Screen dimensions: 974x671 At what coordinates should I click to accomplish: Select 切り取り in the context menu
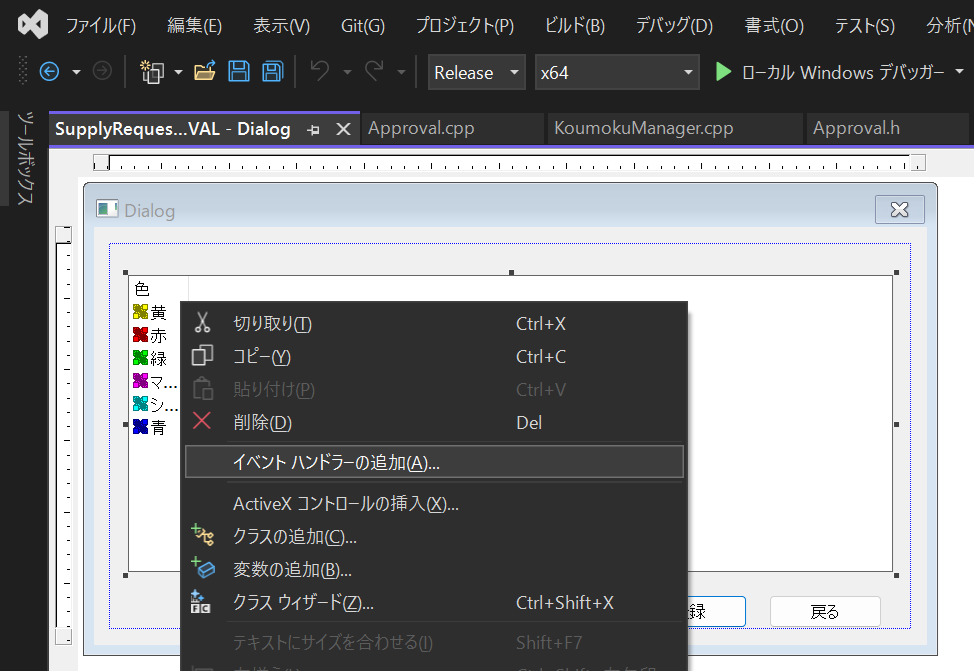[272, 323]
